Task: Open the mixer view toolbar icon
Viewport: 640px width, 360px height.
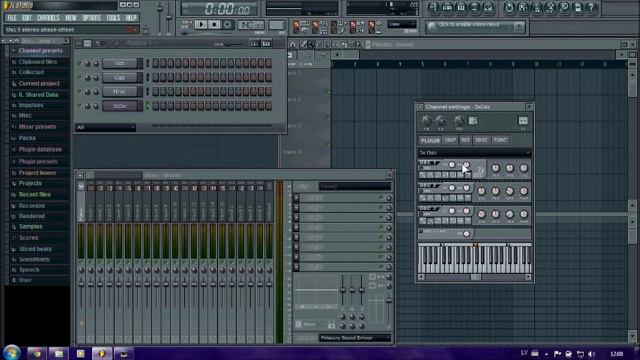Action: (x=489, y=7)
